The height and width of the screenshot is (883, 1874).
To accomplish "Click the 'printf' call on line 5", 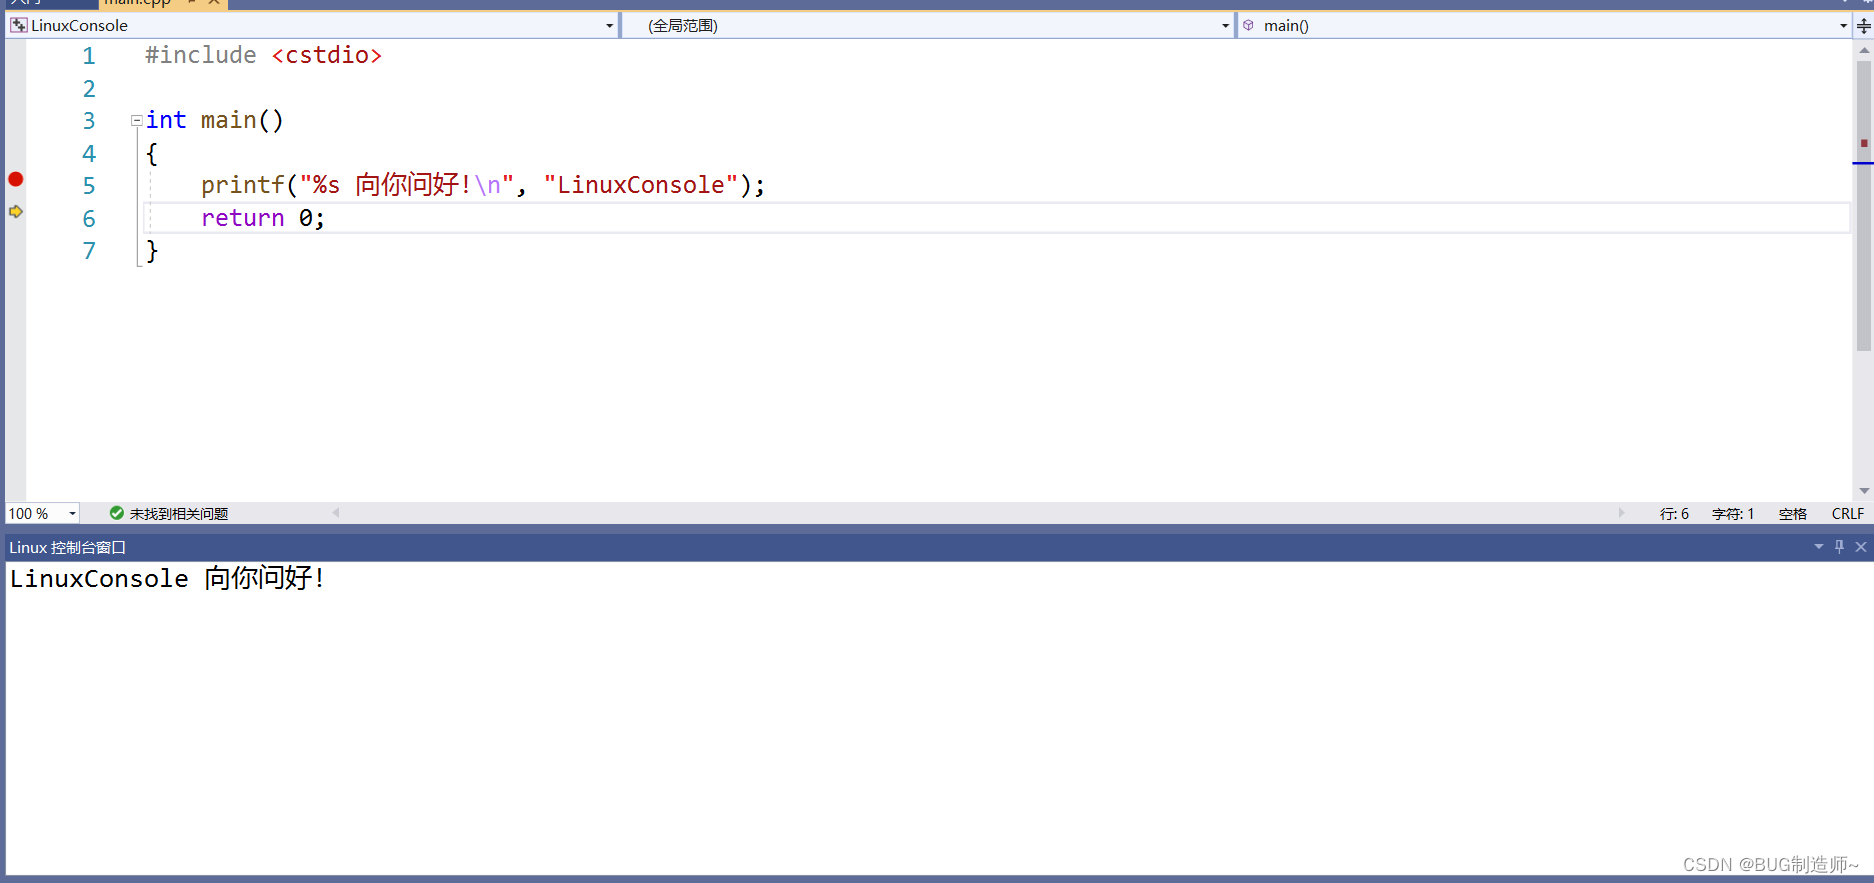I will [x=243, y=185].
